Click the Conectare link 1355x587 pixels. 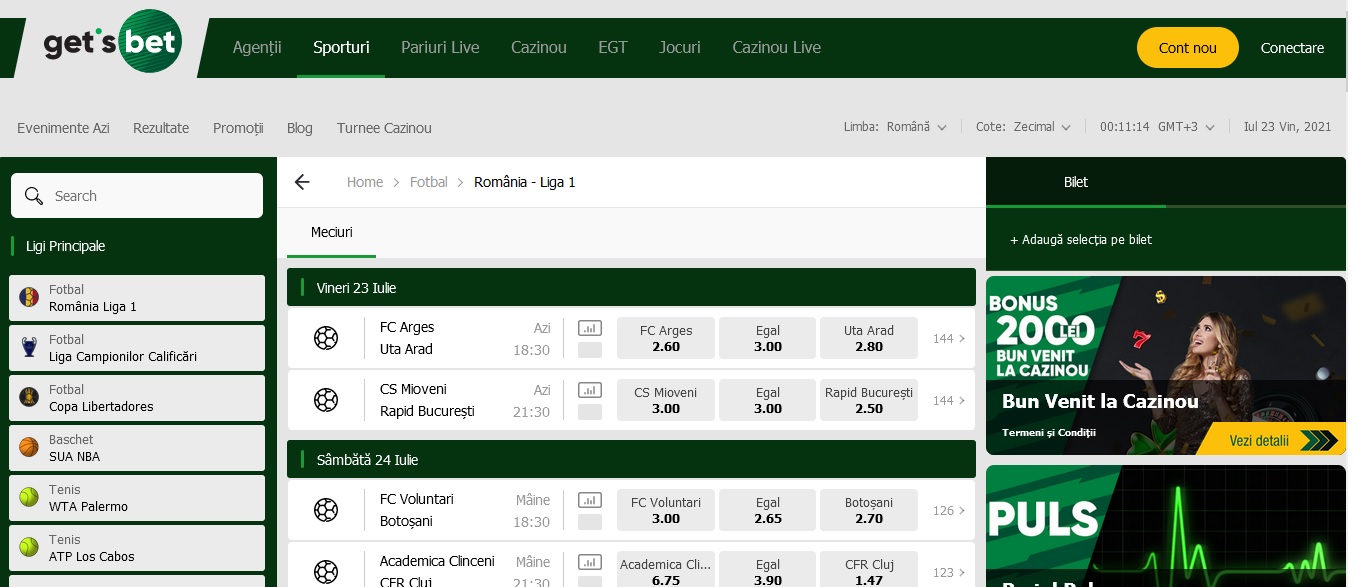(x=1292, y=48)
